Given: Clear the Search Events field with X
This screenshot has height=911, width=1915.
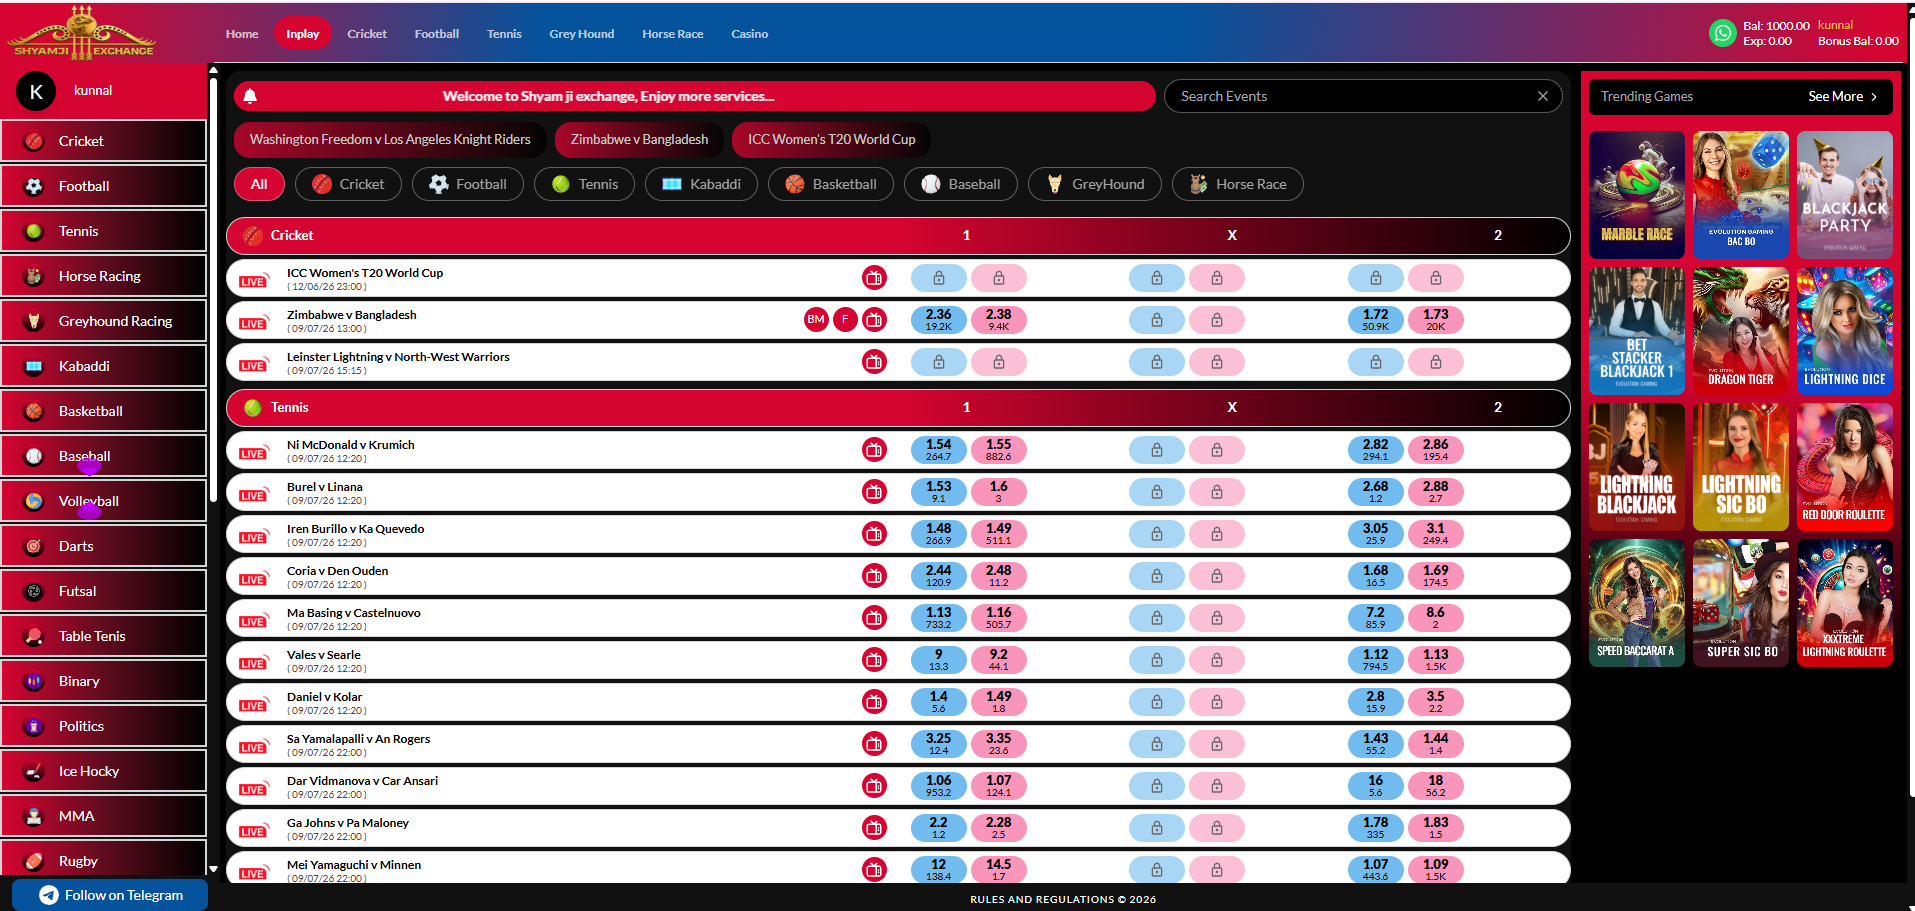Looking at the screenshot, I should pos(1543,96).
